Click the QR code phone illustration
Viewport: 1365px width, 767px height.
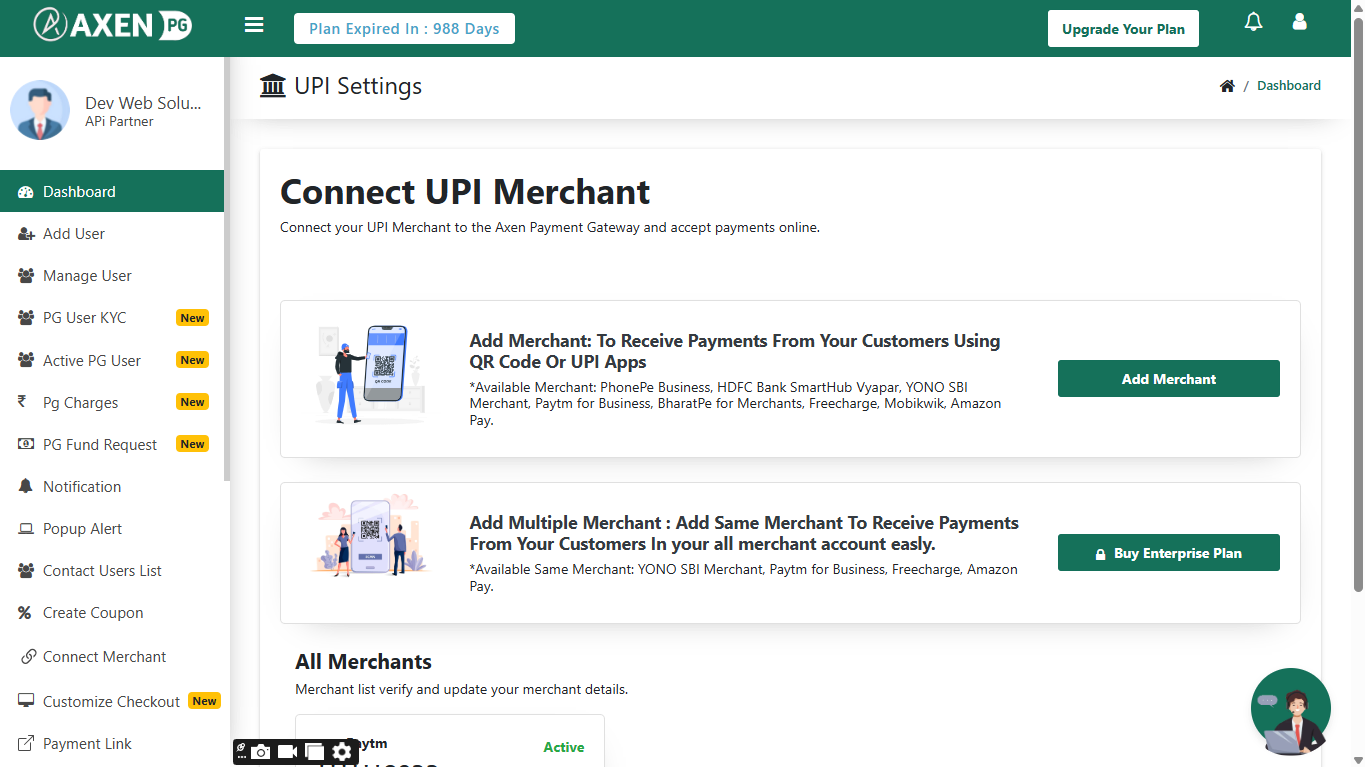coord(368,375)
